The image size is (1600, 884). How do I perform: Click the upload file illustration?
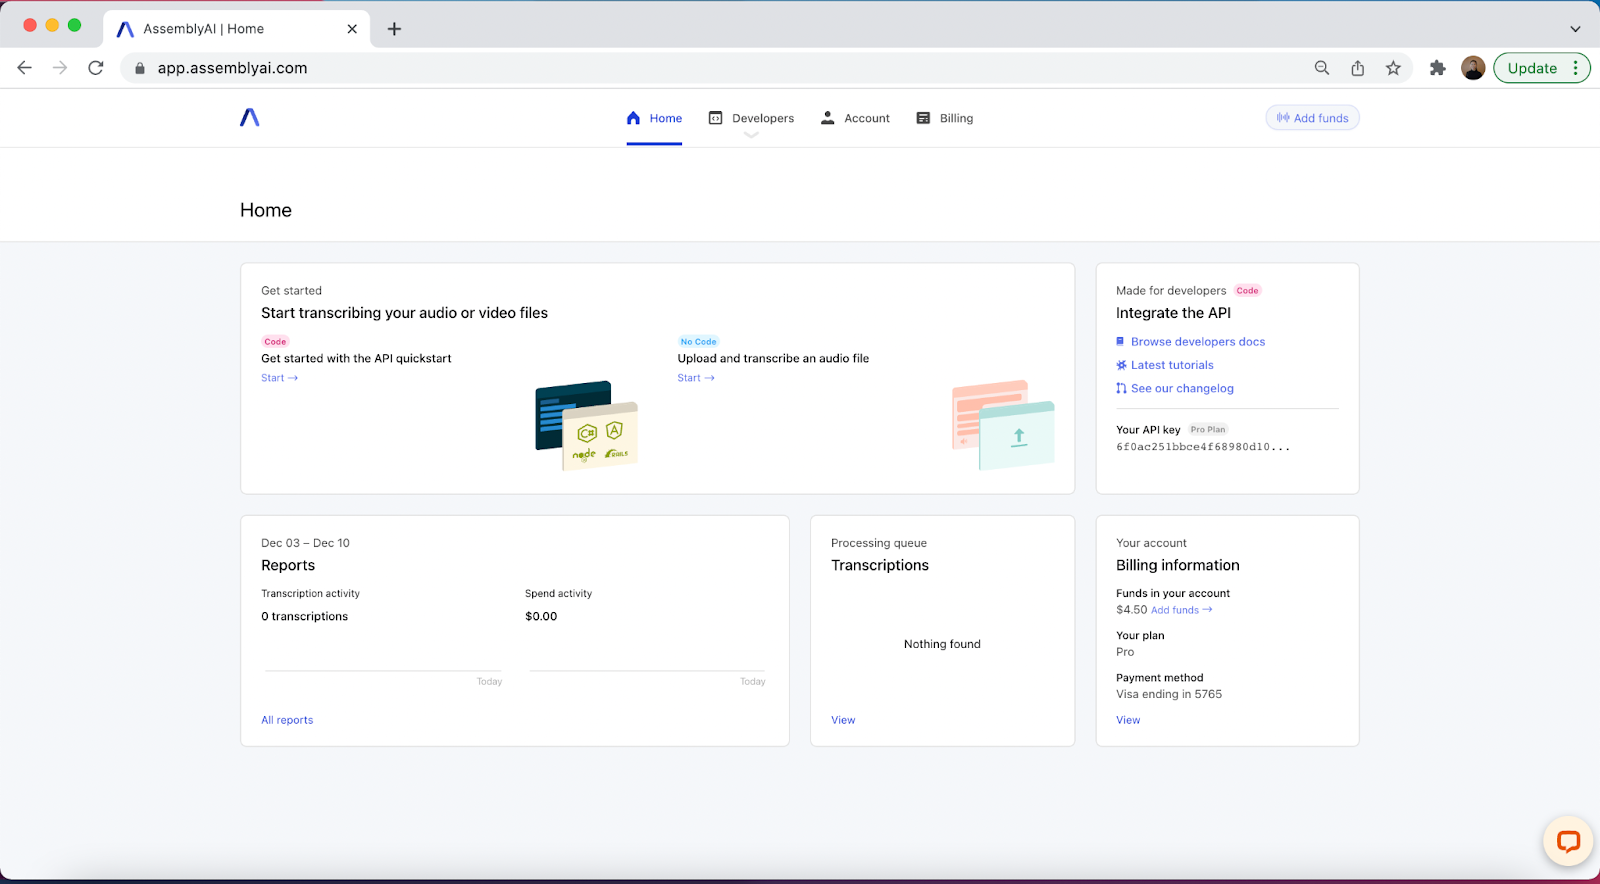tap(1003, 425)
